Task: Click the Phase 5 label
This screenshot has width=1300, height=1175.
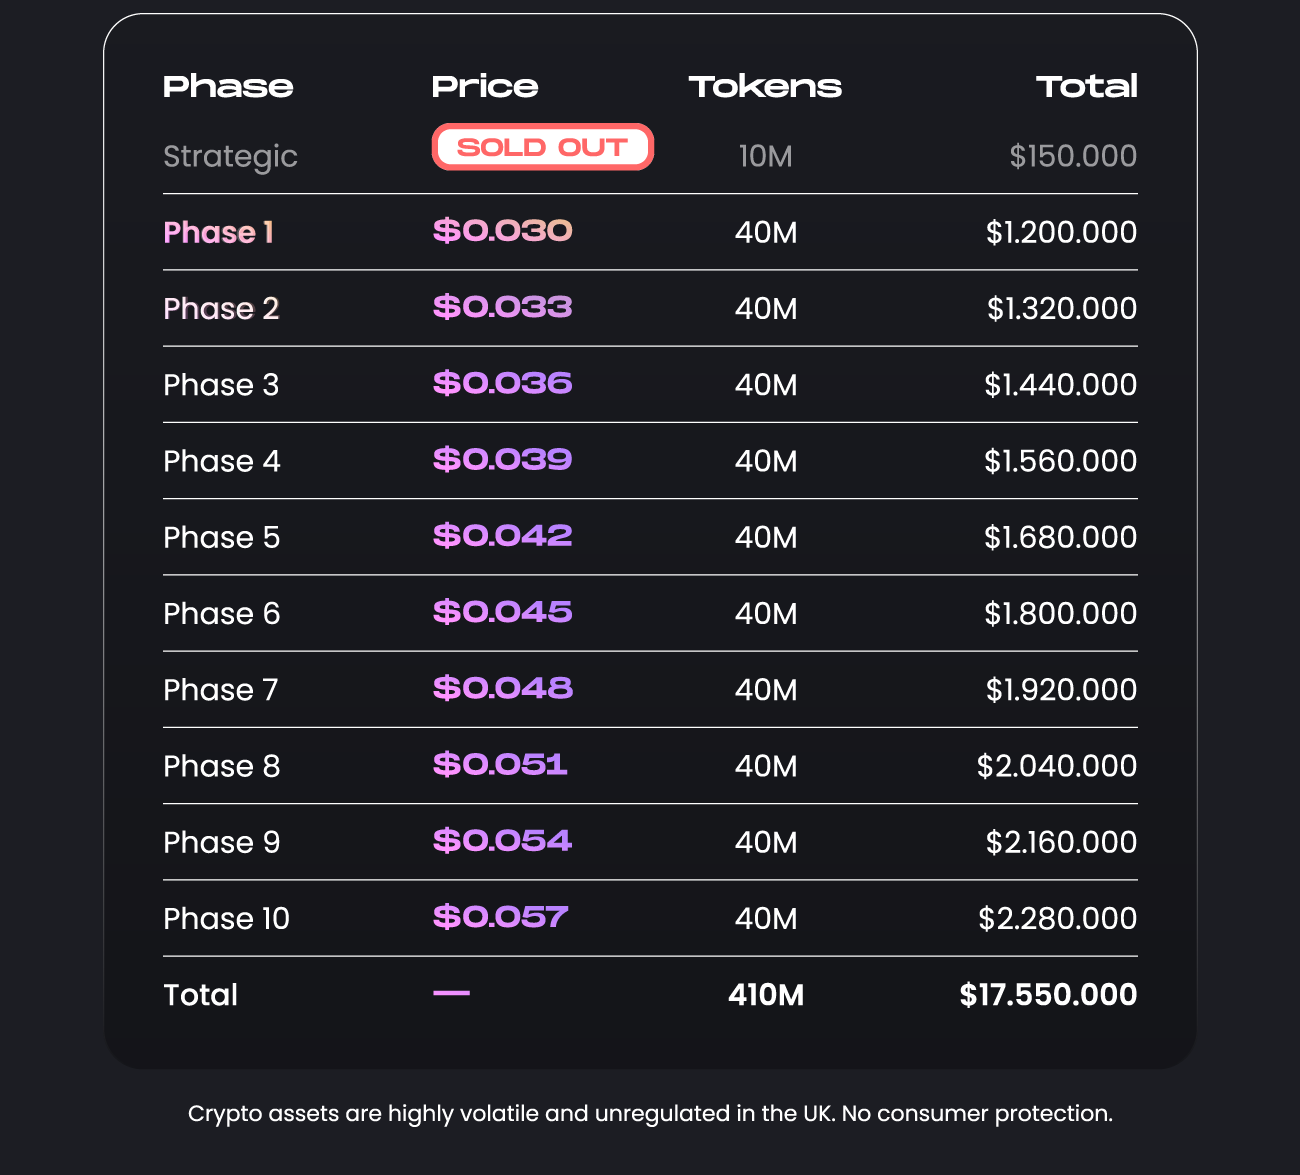Action: (x=221, y=537)
